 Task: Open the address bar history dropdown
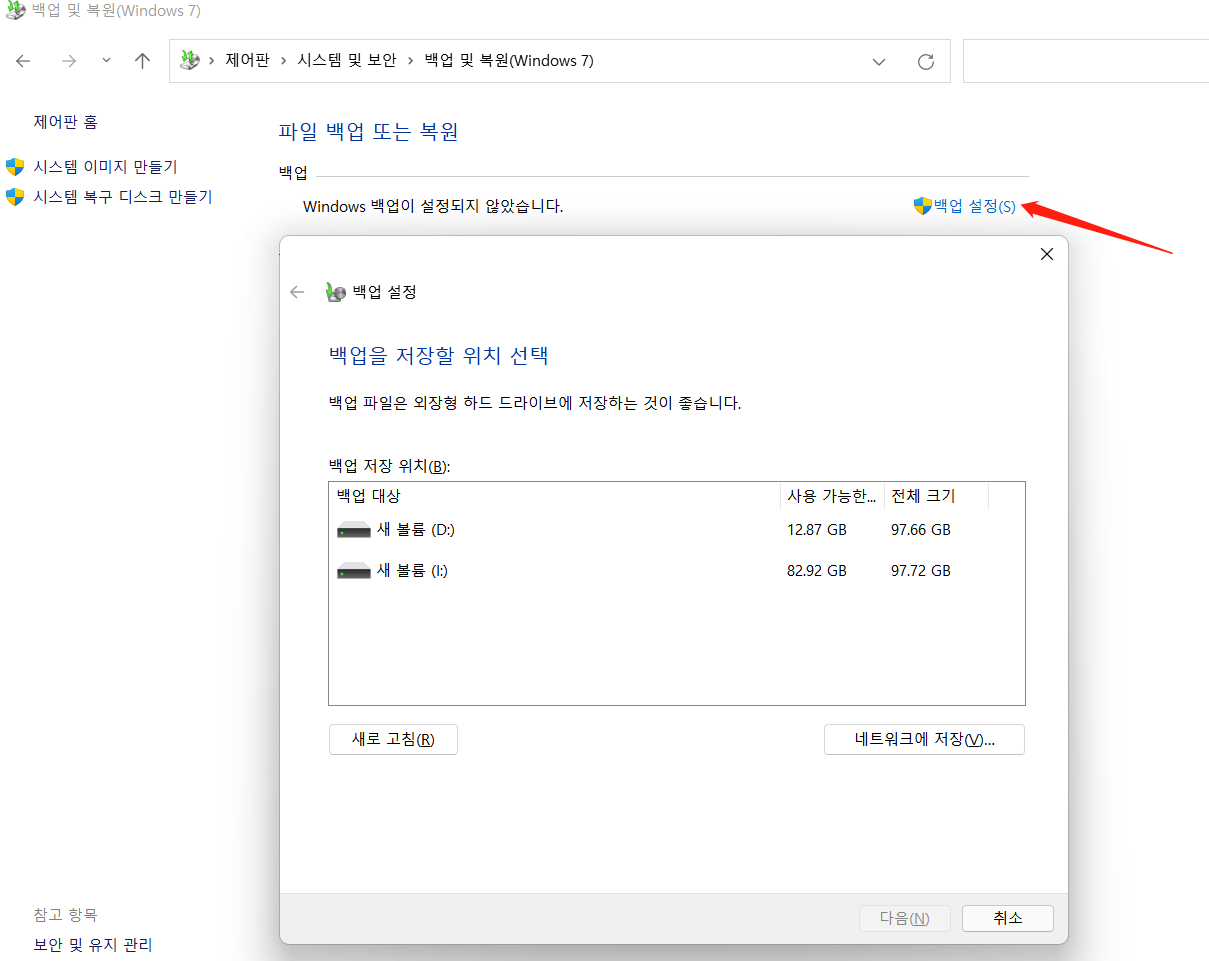tap(878, 61)
